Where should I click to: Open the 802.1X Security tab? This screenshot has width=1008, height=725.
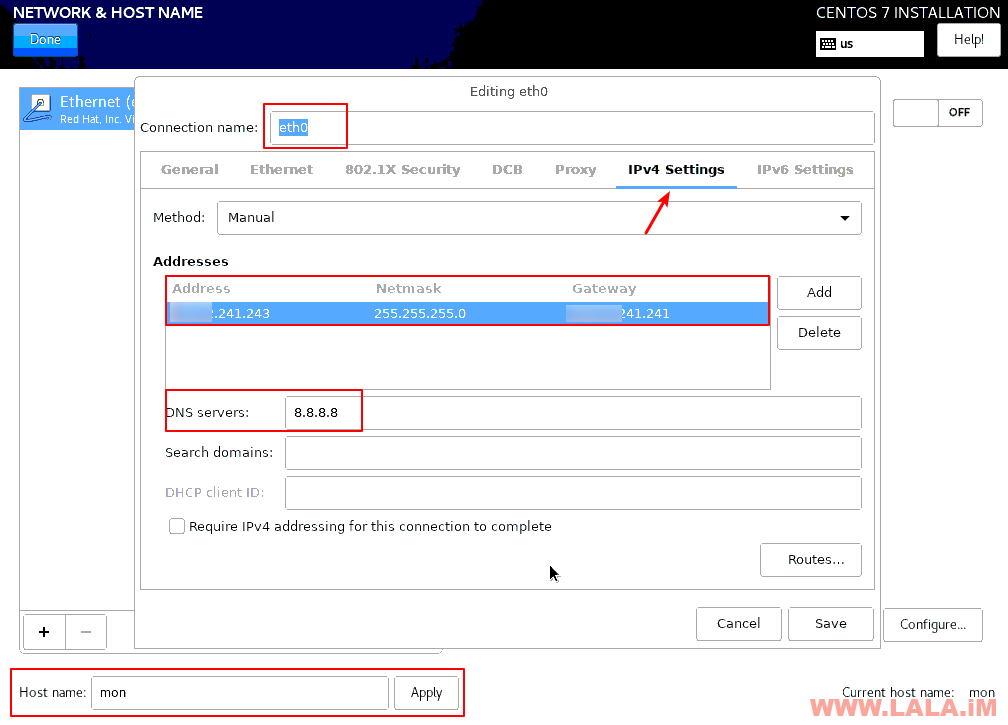pos(402,170)
